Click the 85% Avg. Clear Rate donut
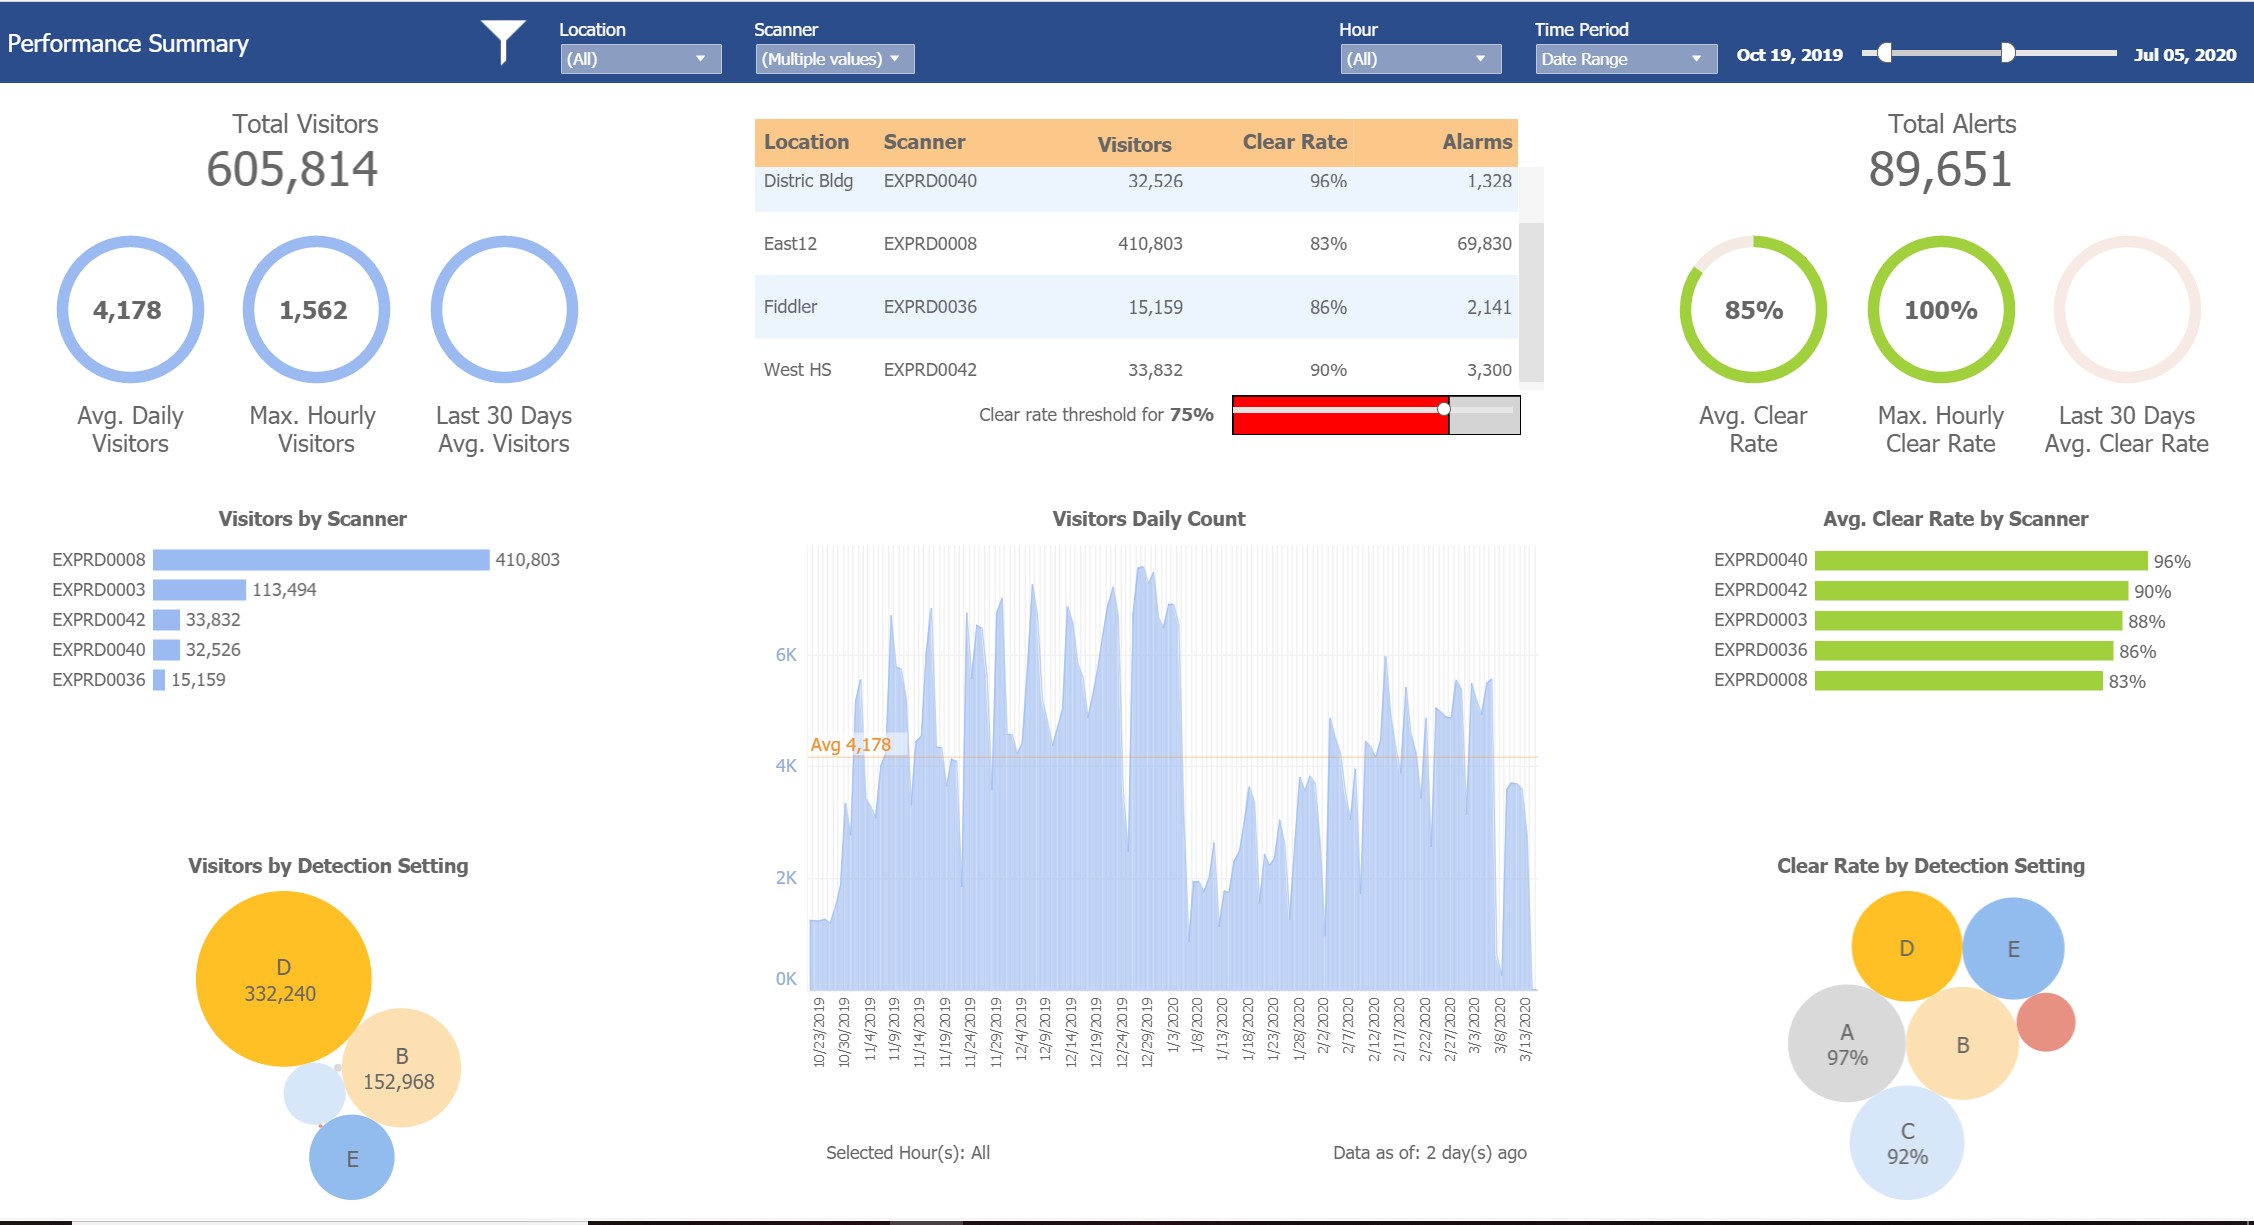 click(1753, 310)
